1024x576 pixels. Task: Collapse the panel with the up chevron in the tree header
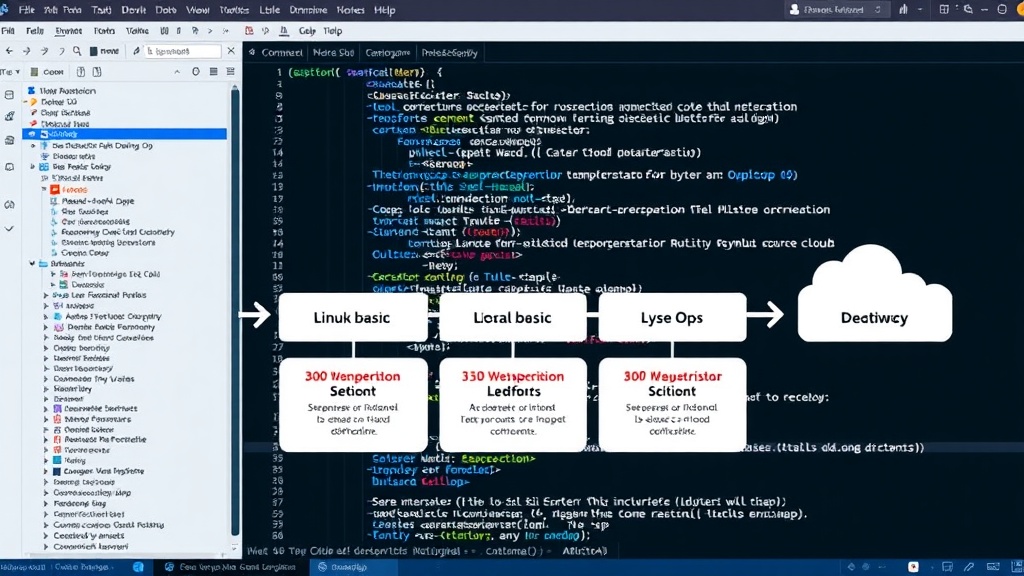[177, 72]
